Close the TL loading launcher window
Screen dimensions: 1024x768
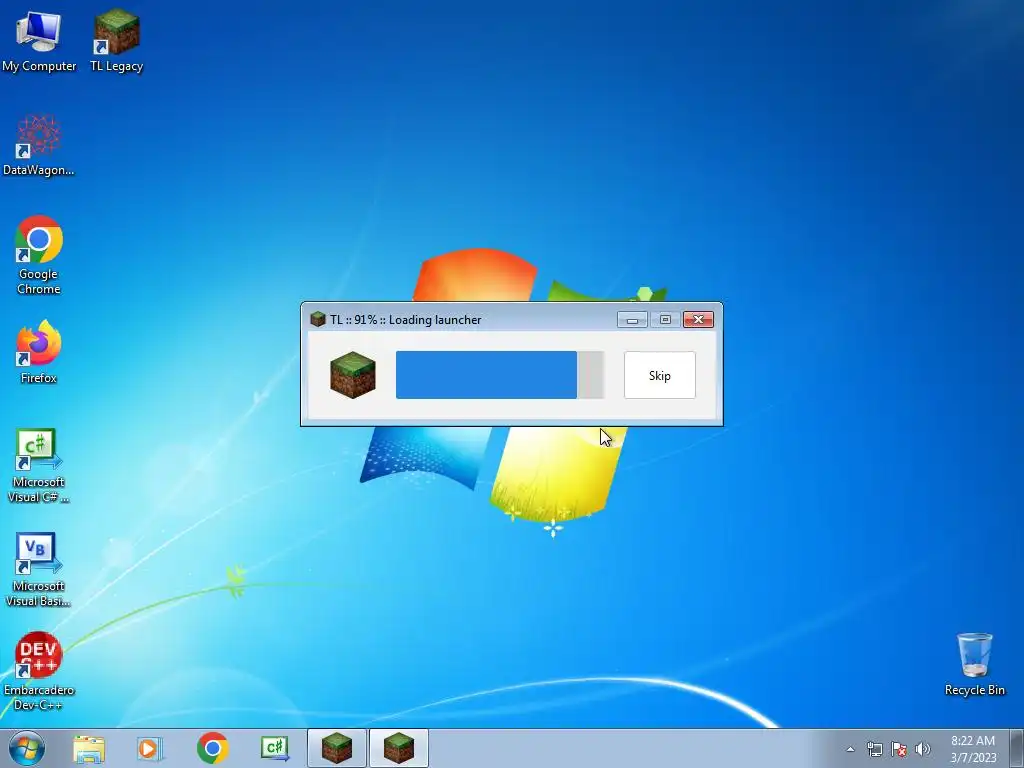(x=698, y=319)
